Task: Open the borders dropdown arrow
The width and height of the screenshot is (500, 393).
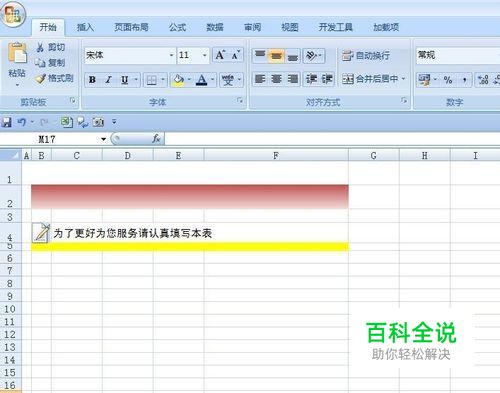Action: 163,80
